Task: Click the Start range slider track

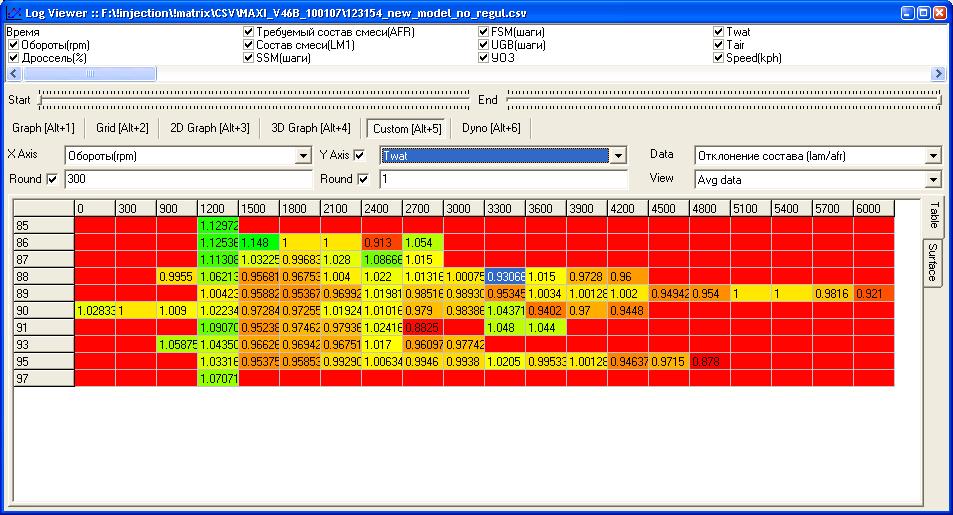Action: [250, 99]
